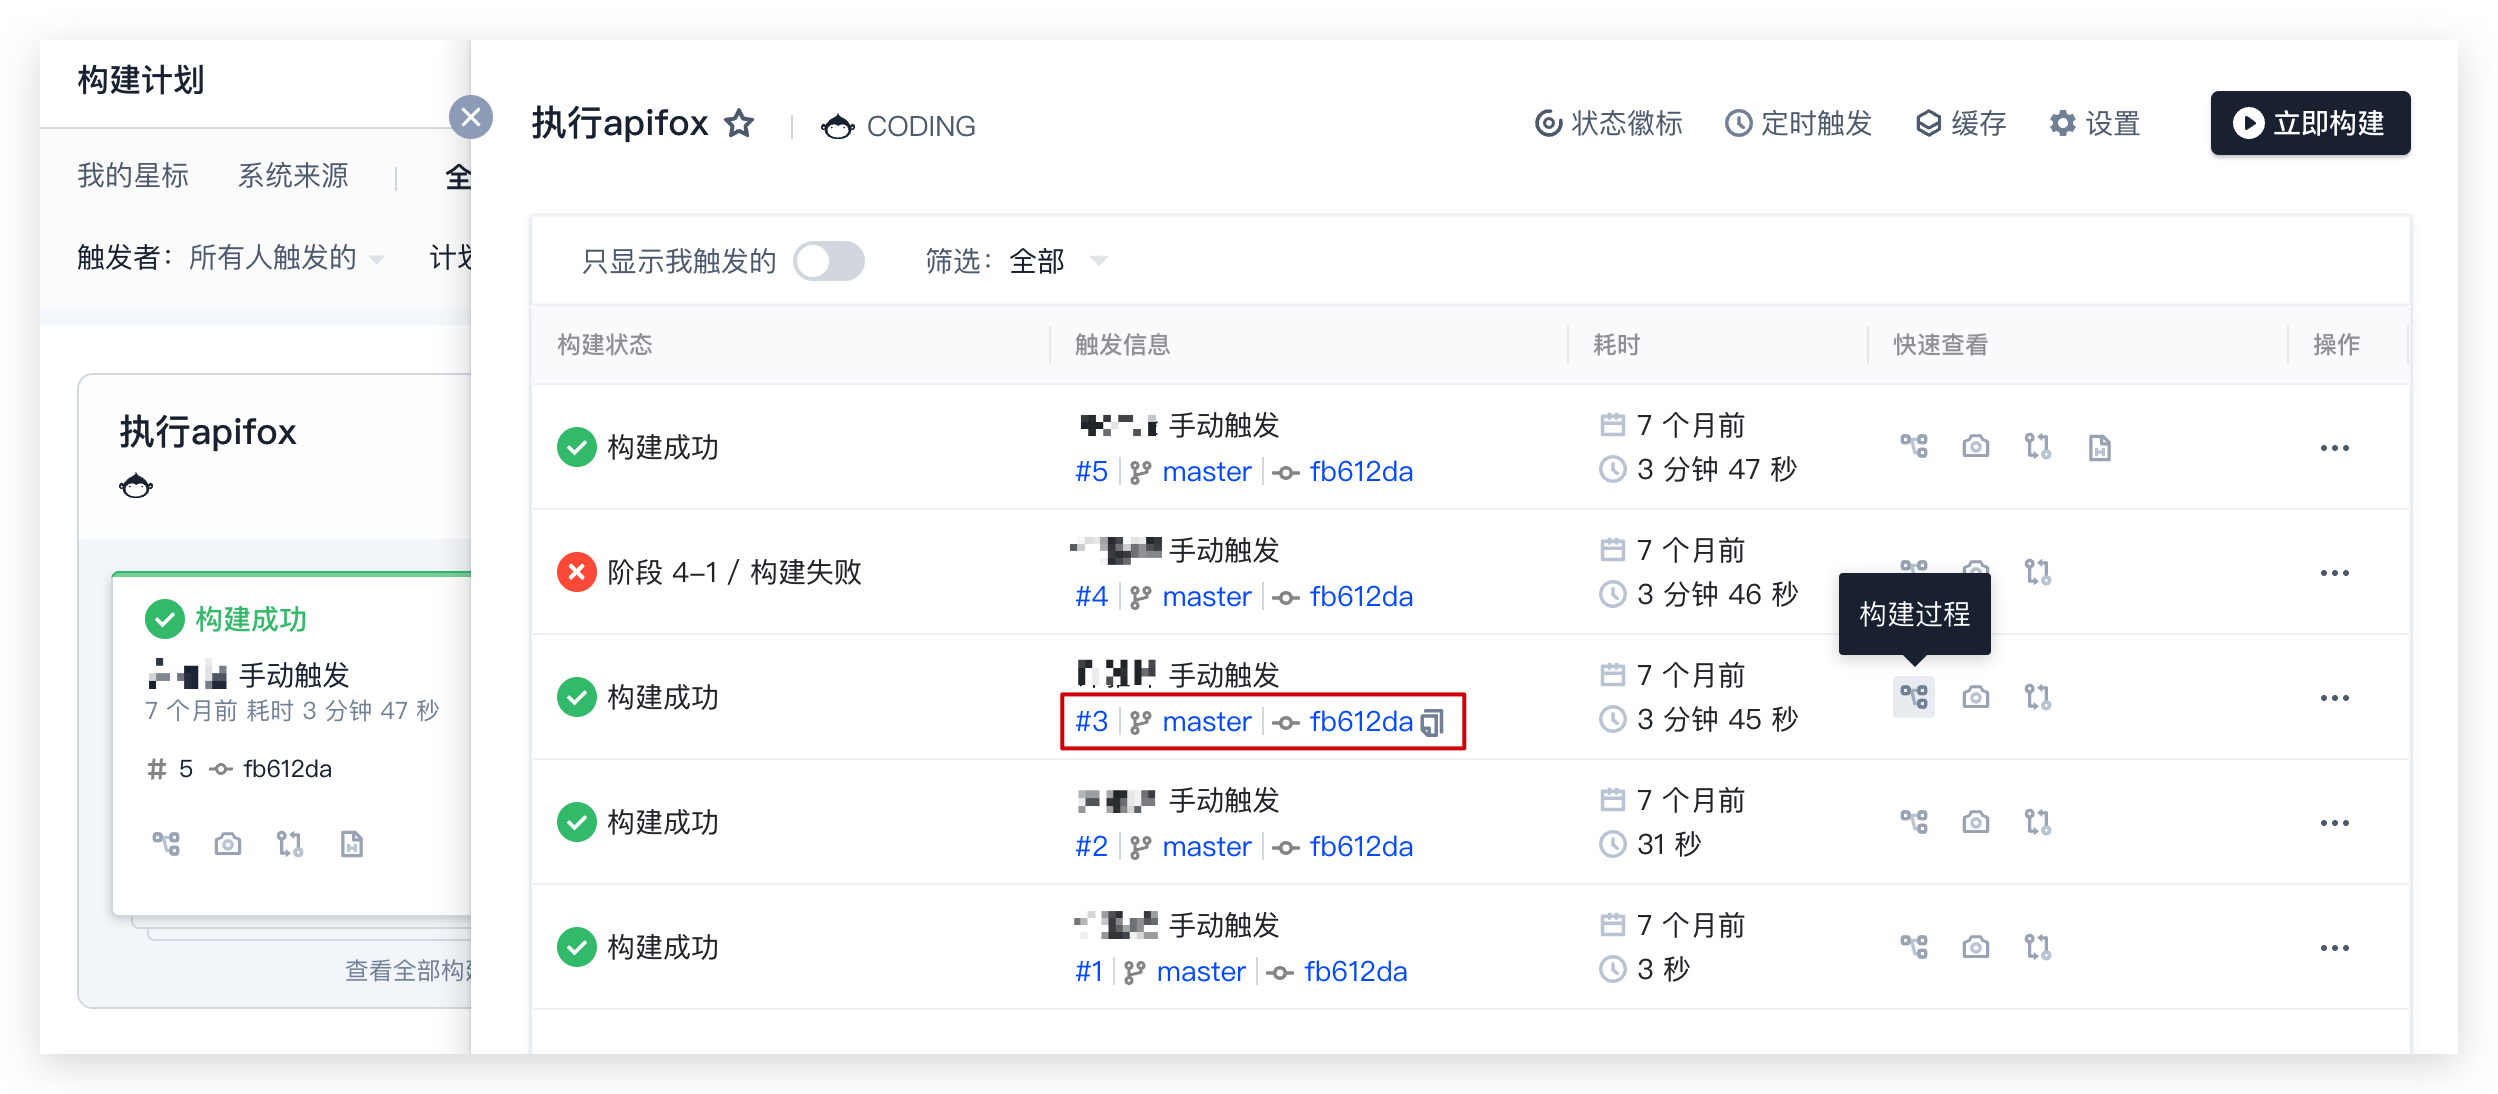Open report document icon for build #5
Image resolution: width=2498 pixels, height=1094 pixels.
pyautogui.click(x=2100, y=447)
